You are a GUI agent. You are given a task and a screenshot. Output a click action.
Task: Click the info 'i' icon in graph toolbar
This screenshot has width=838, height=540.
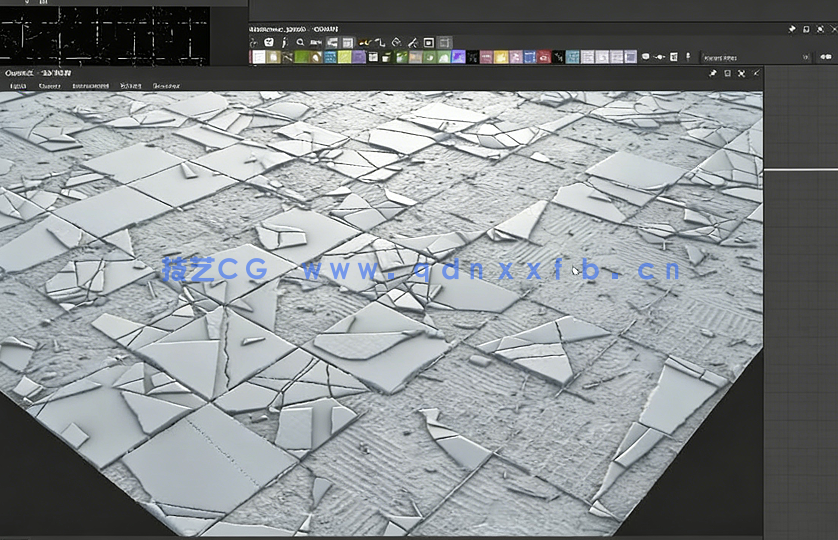tap(284, 42)
